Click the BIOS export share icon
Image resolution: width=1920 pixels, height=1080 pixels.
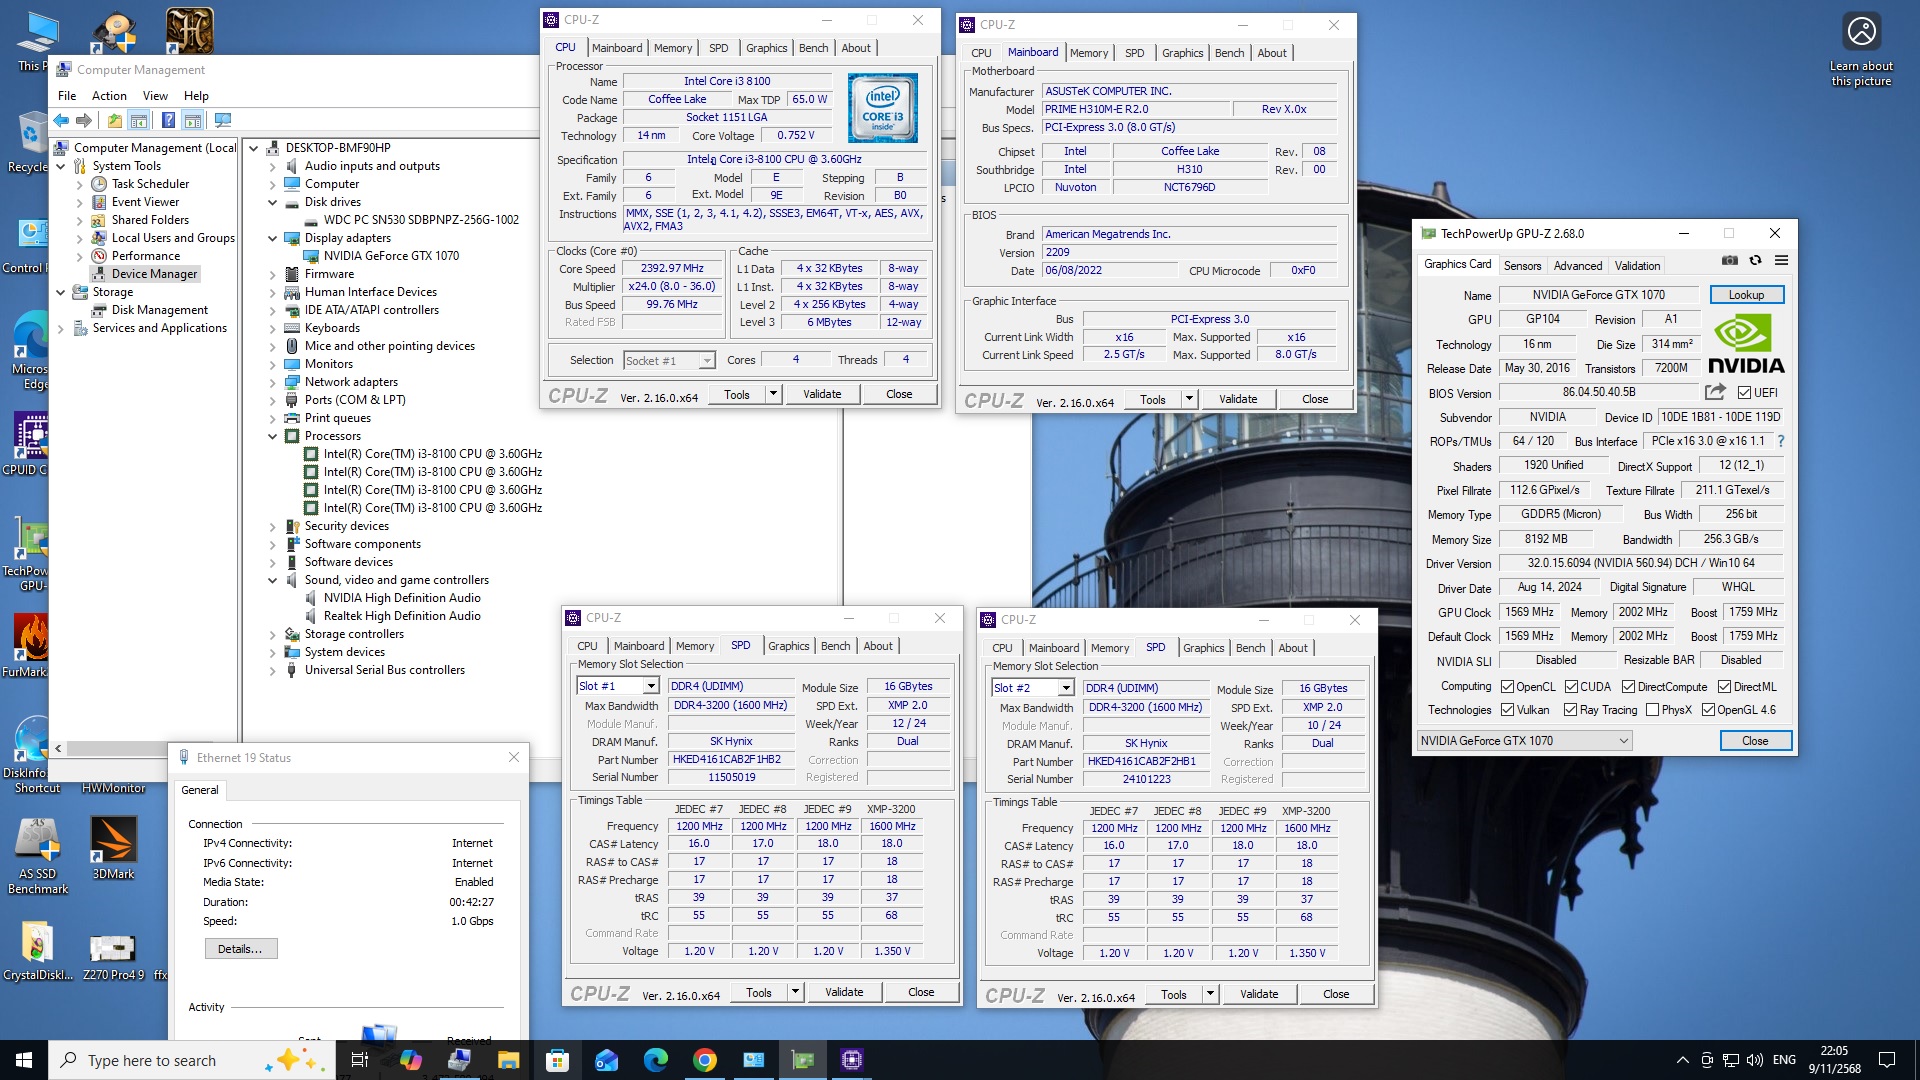tap(1715, 392)
